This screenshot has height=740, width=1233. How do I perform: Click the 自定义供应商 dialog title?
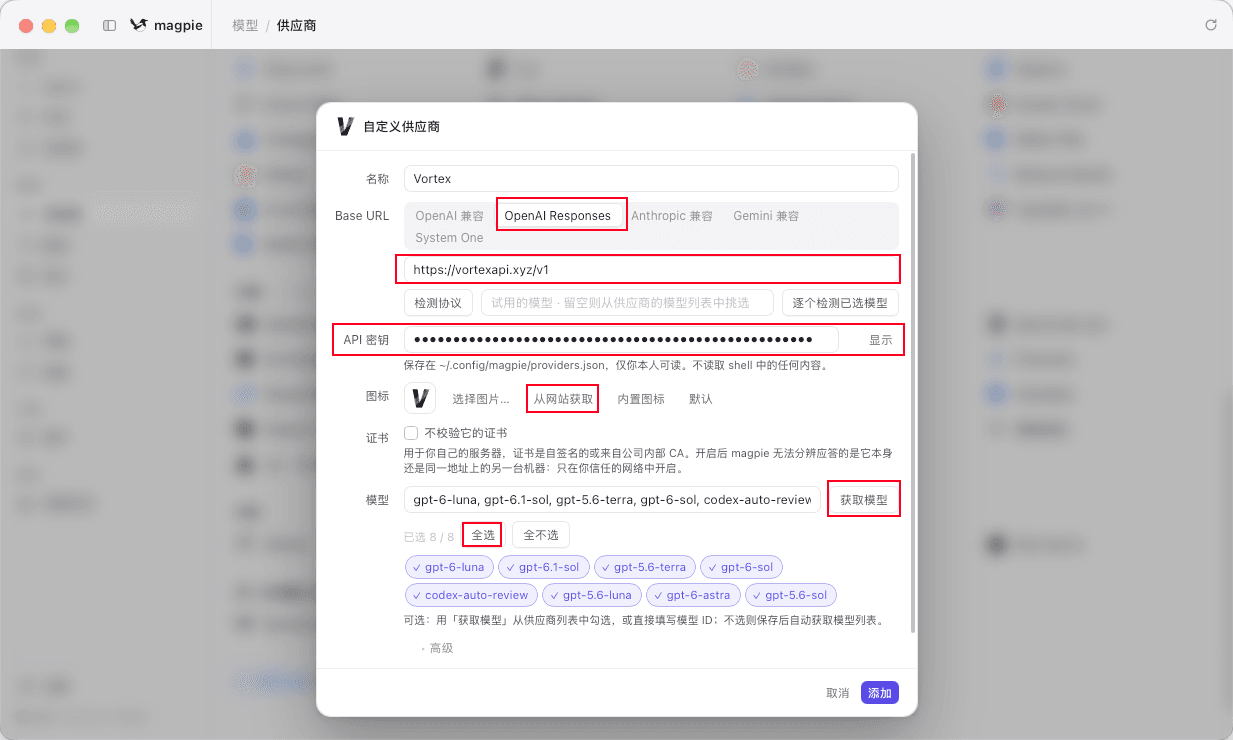tap(402, 127)
